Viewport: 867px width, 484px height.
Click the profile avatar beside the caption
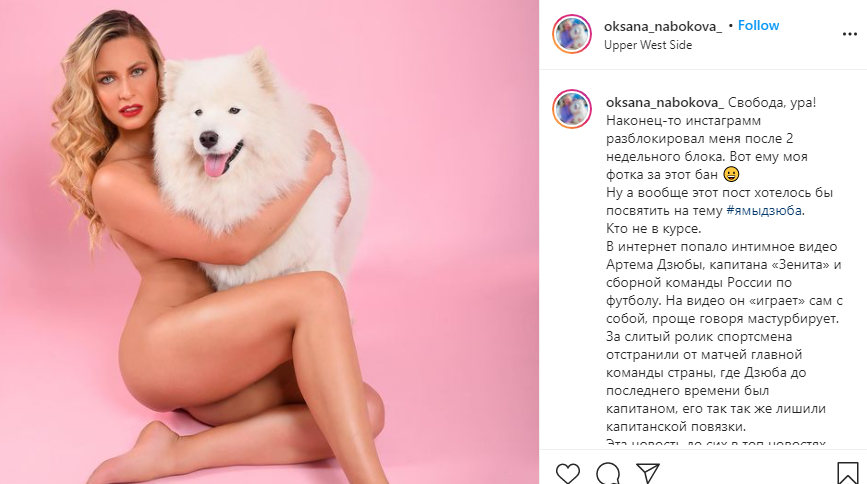coord(572,109)
